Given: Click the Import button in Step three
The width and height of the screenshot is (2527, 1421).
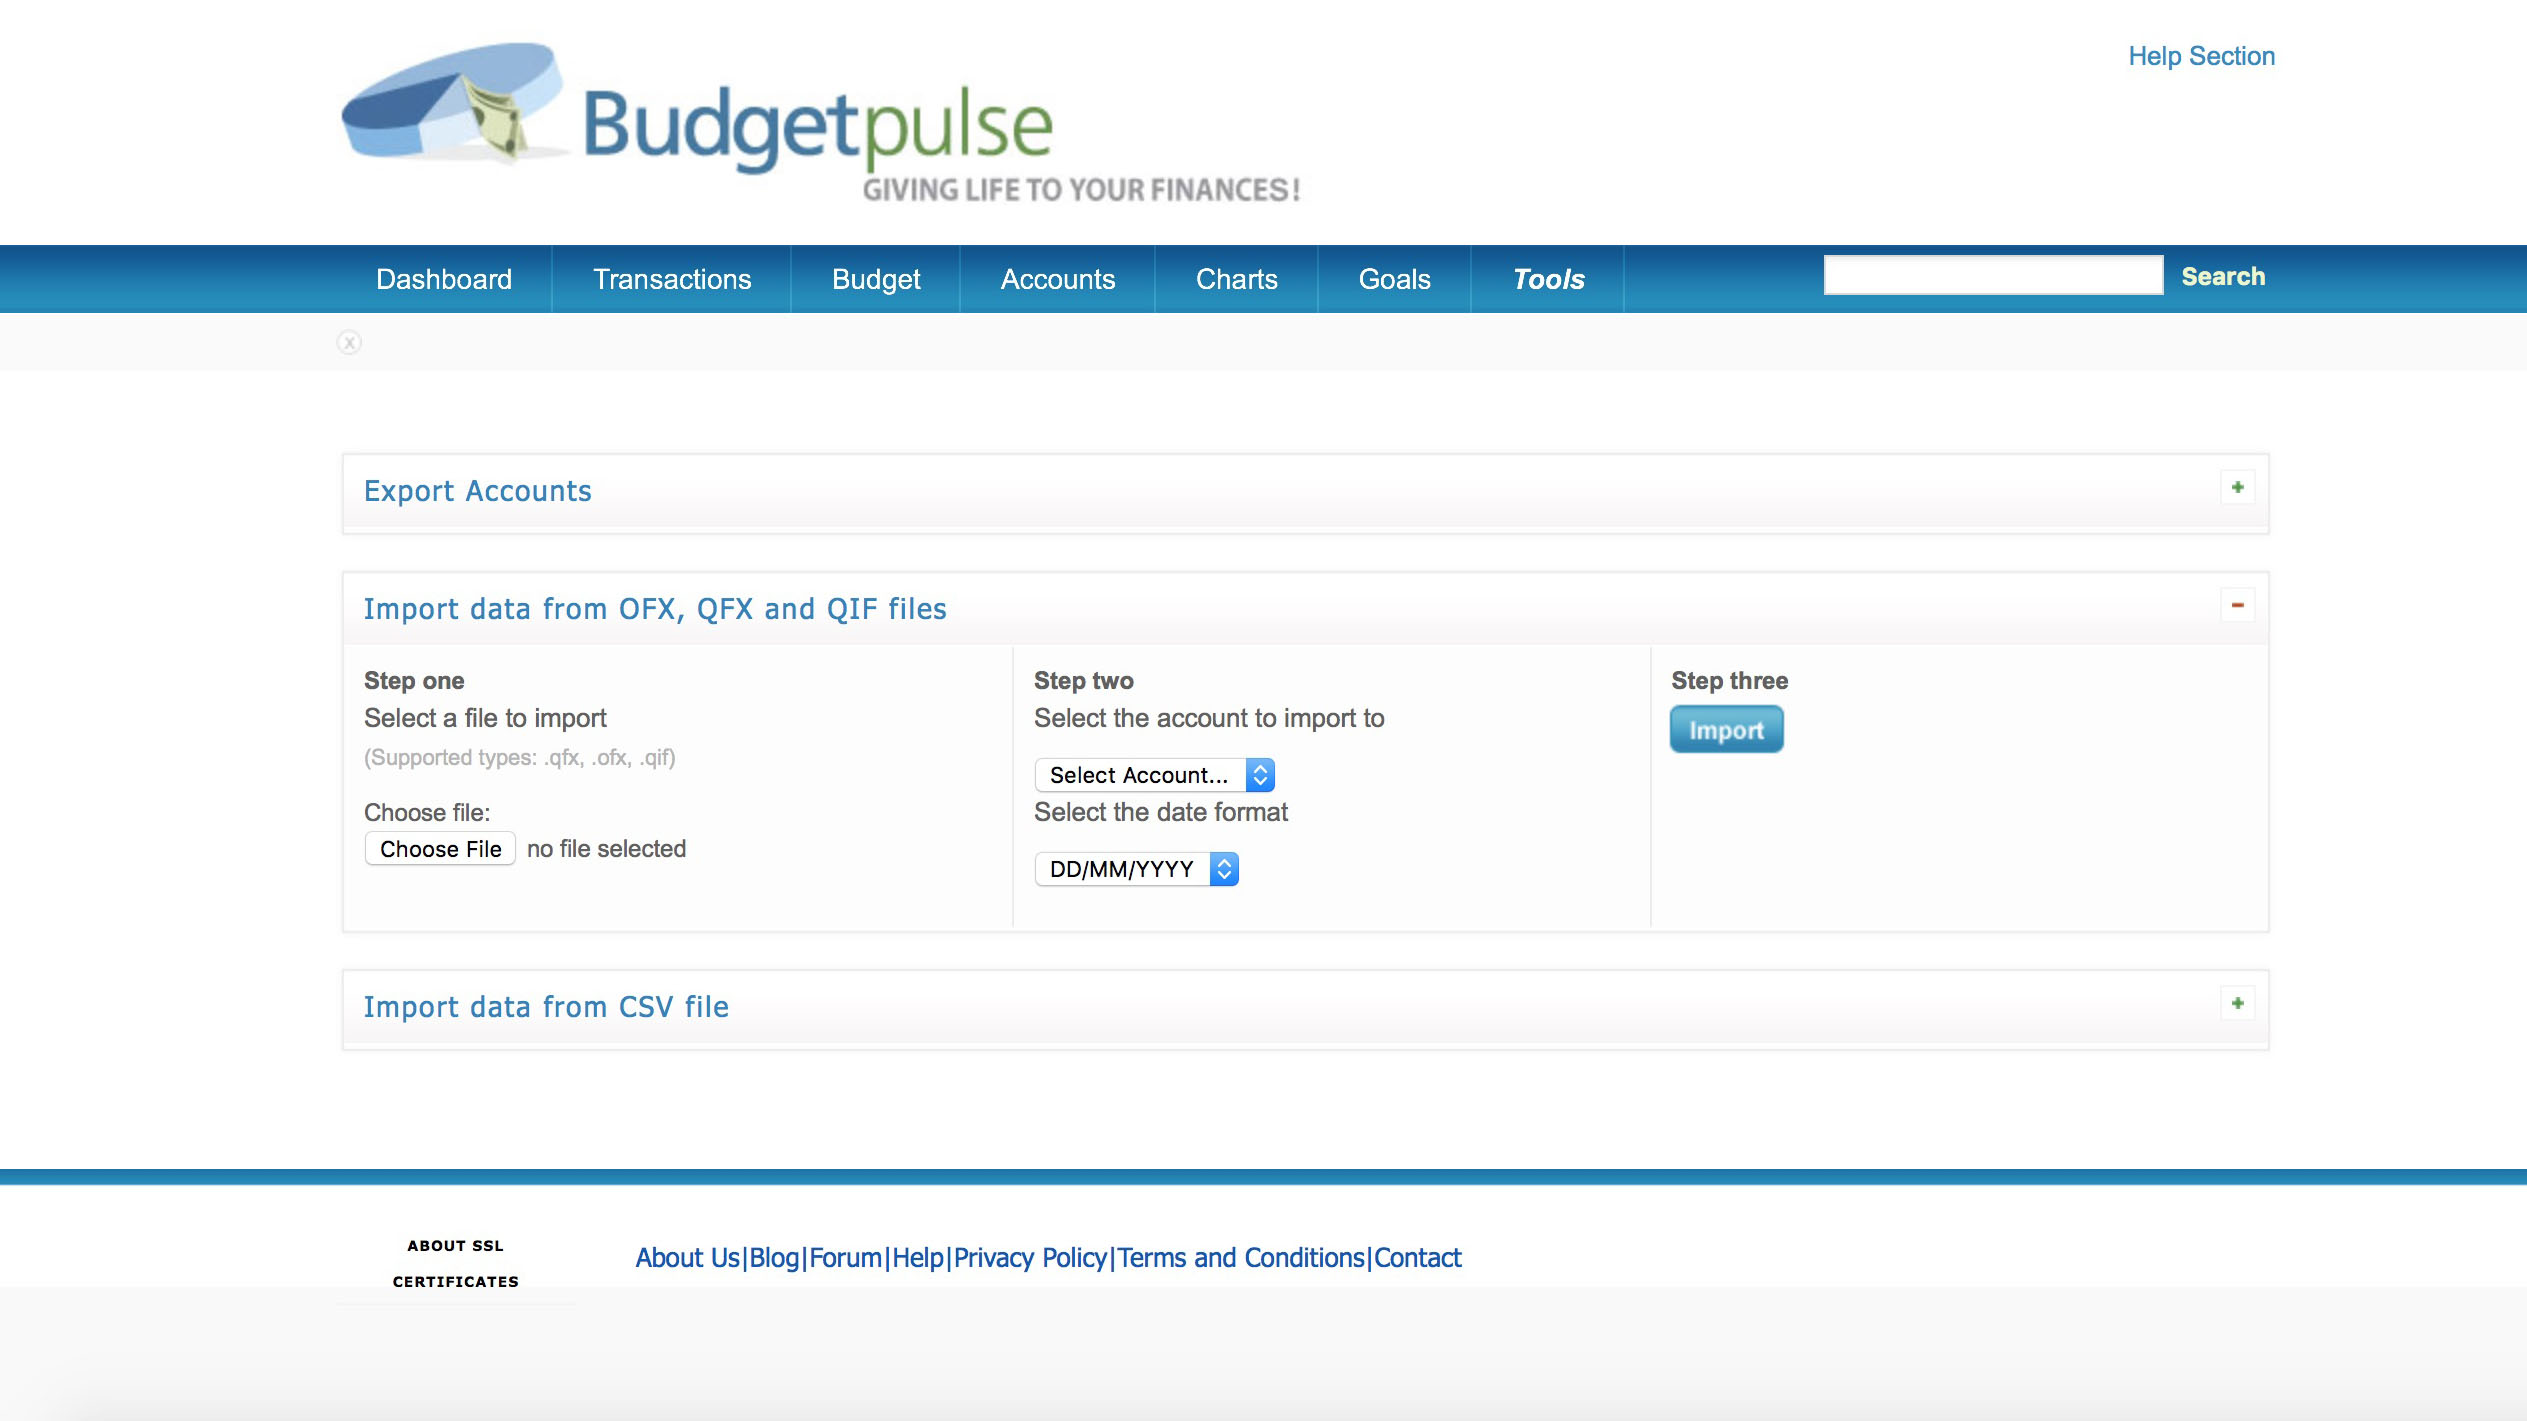Looking at the screenshot, I should pyautogui.click(x=1726, y=730).
